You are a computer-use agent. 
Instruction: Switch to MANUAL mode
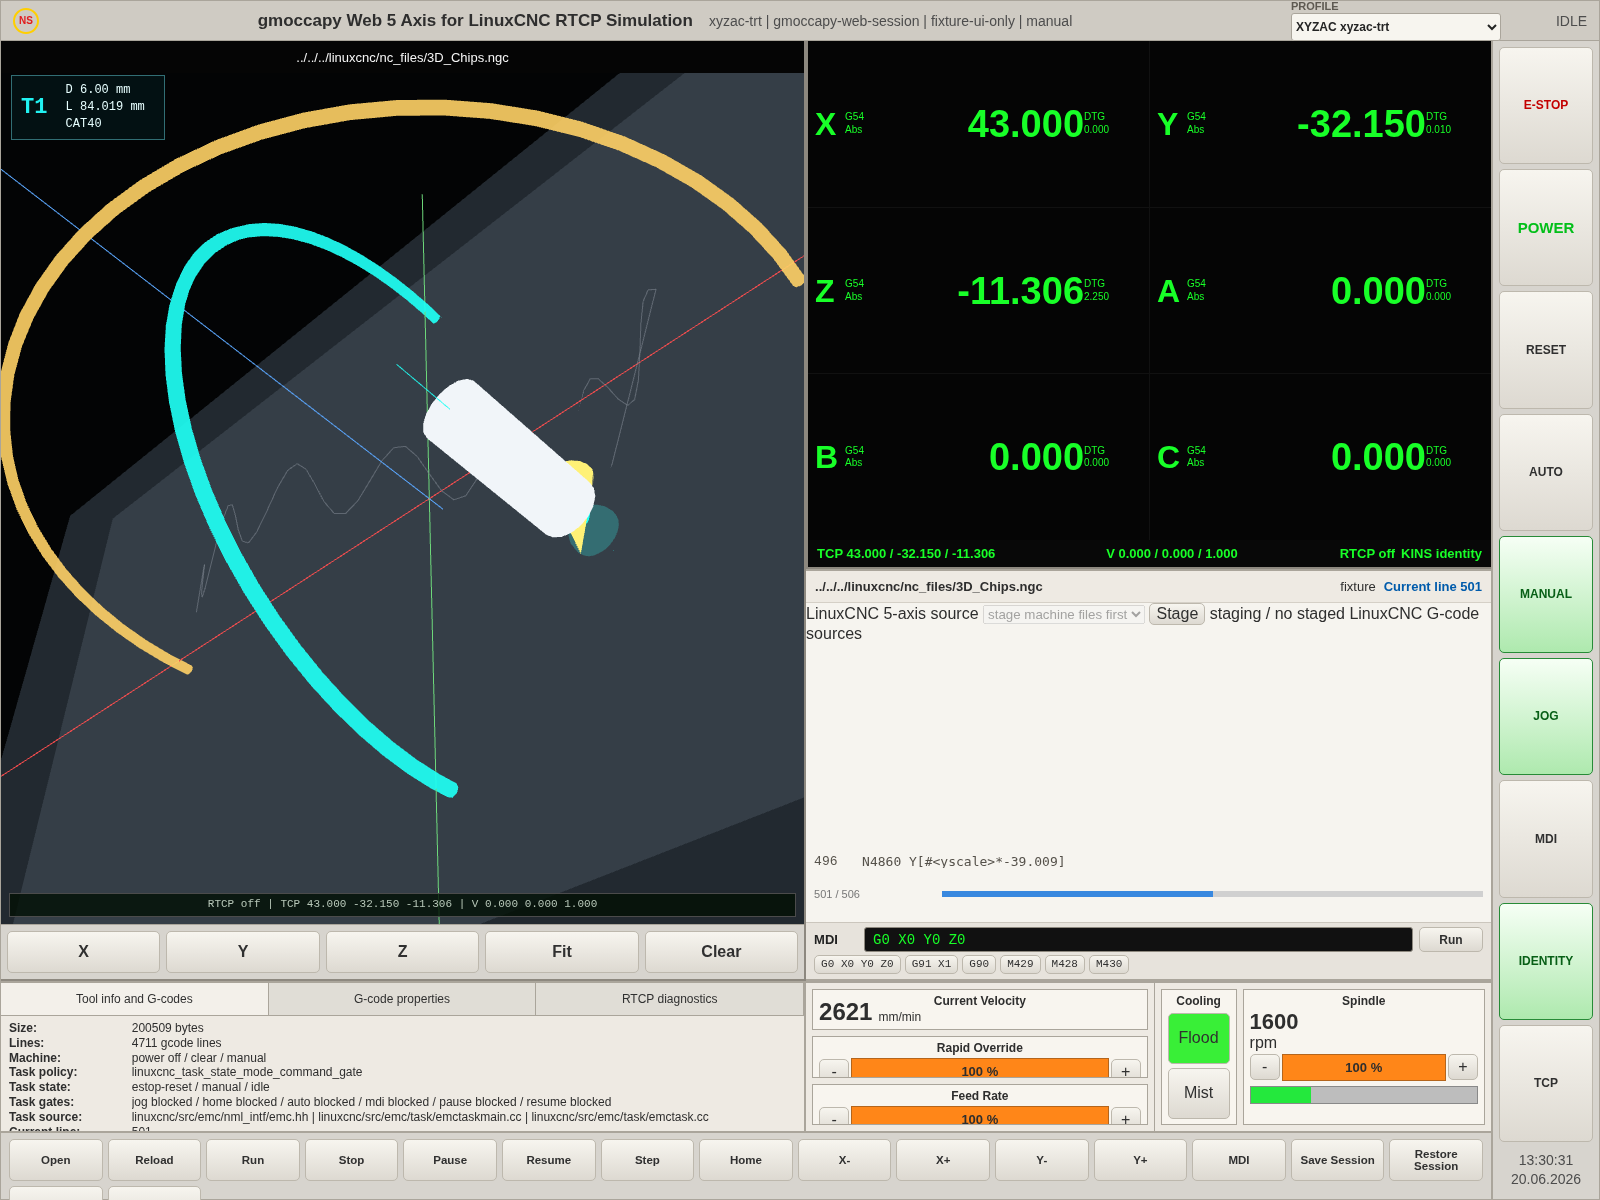click(x=1545, y=594)
